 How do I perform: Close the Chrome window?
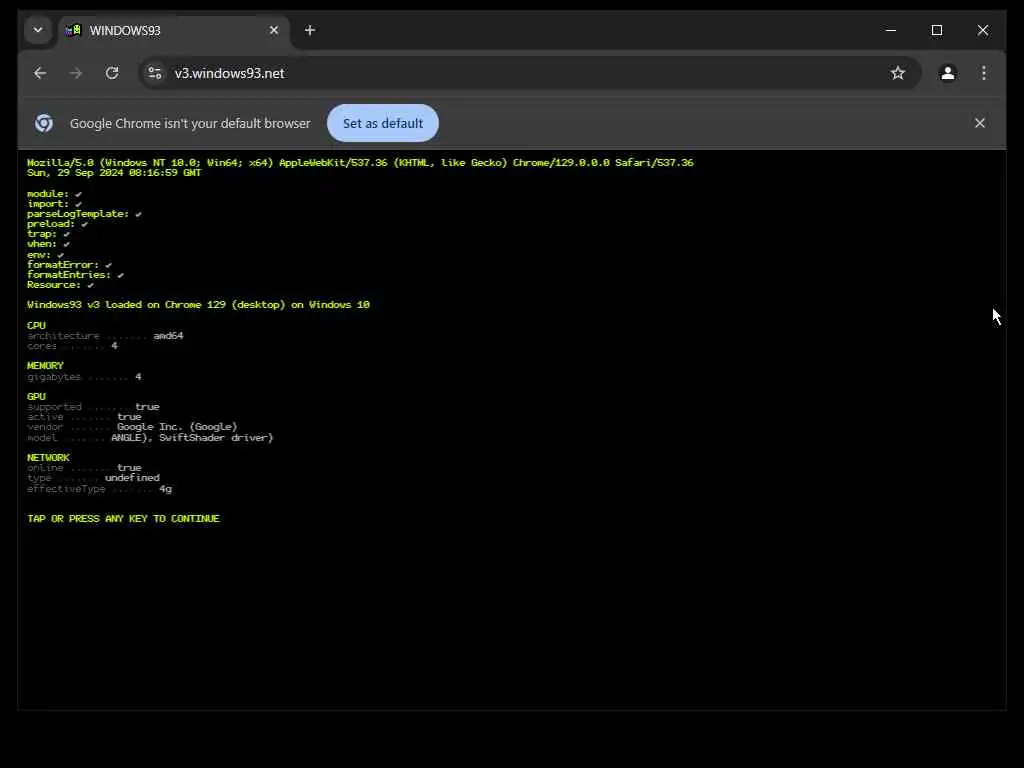coord(982,30)
